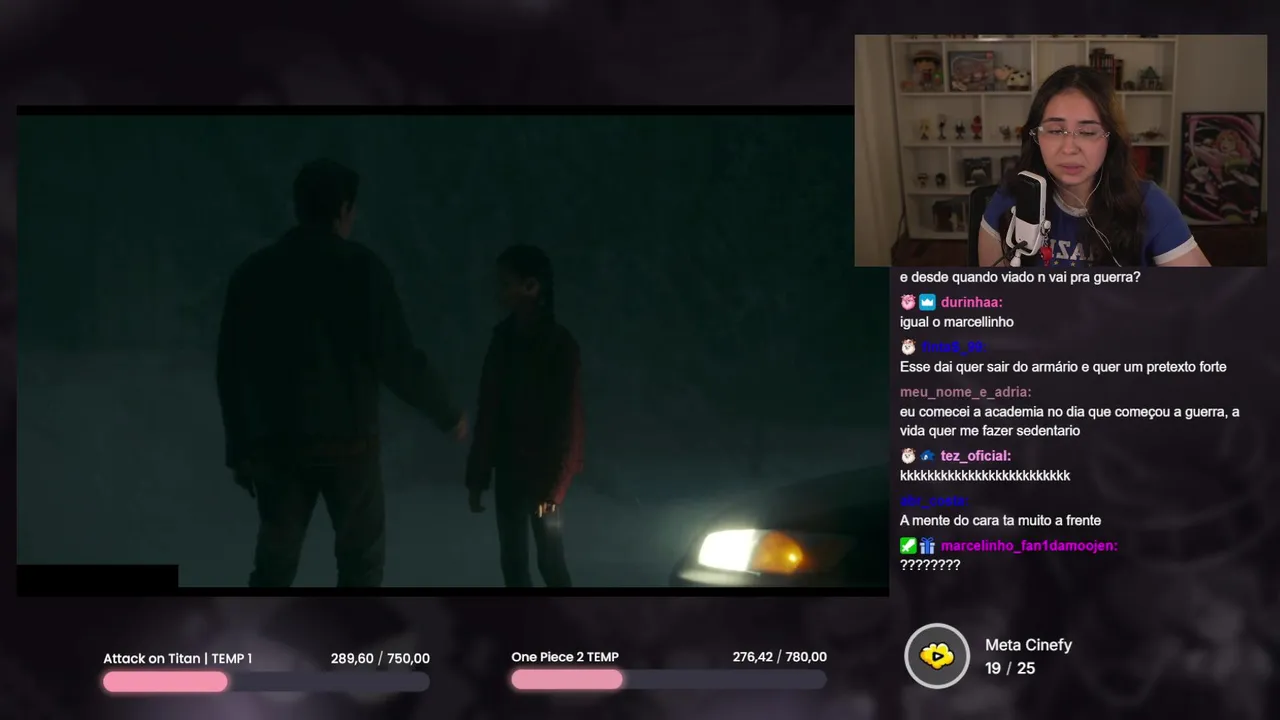Click the crown badge beside durinhaa
Viewport: 1280px width, 720px height.
point(927,302)
